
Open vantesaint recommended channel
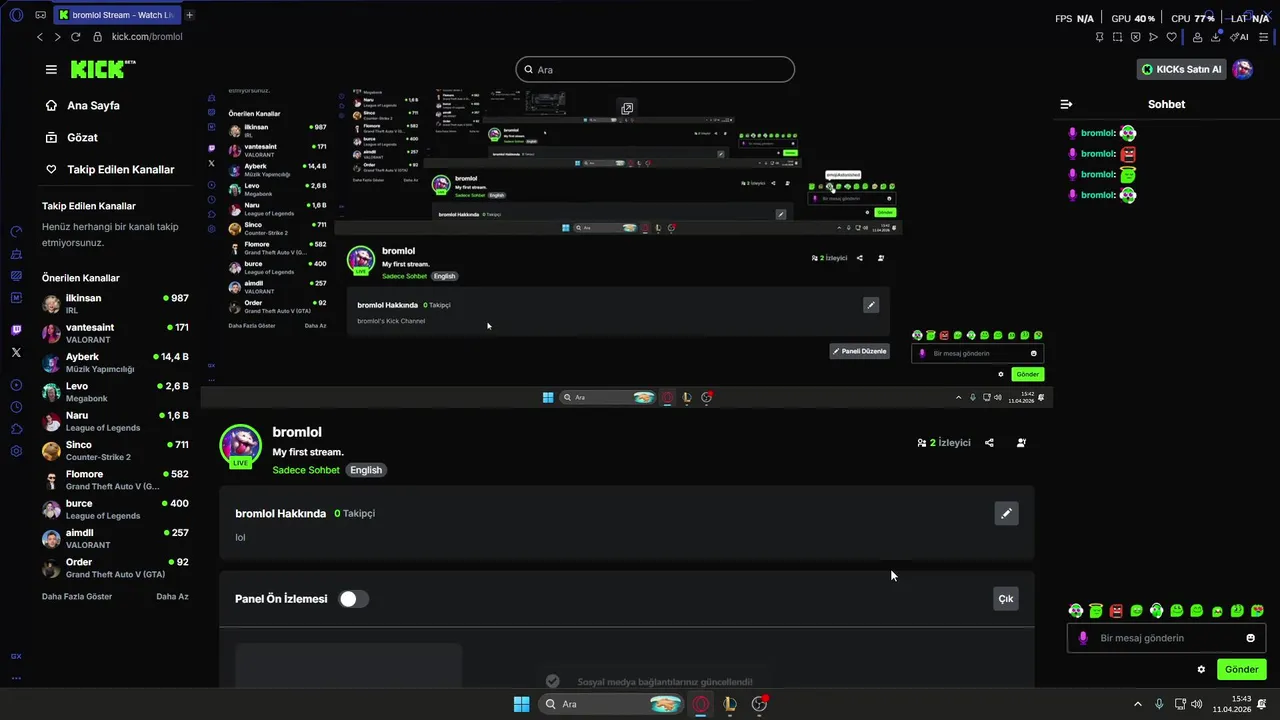coord(115,333)
